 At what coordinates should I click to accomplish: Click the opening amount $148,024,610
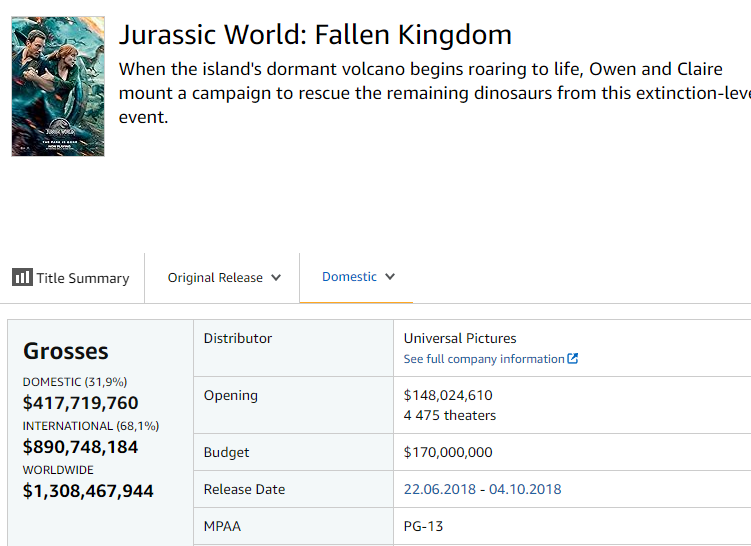click(448, 395)
